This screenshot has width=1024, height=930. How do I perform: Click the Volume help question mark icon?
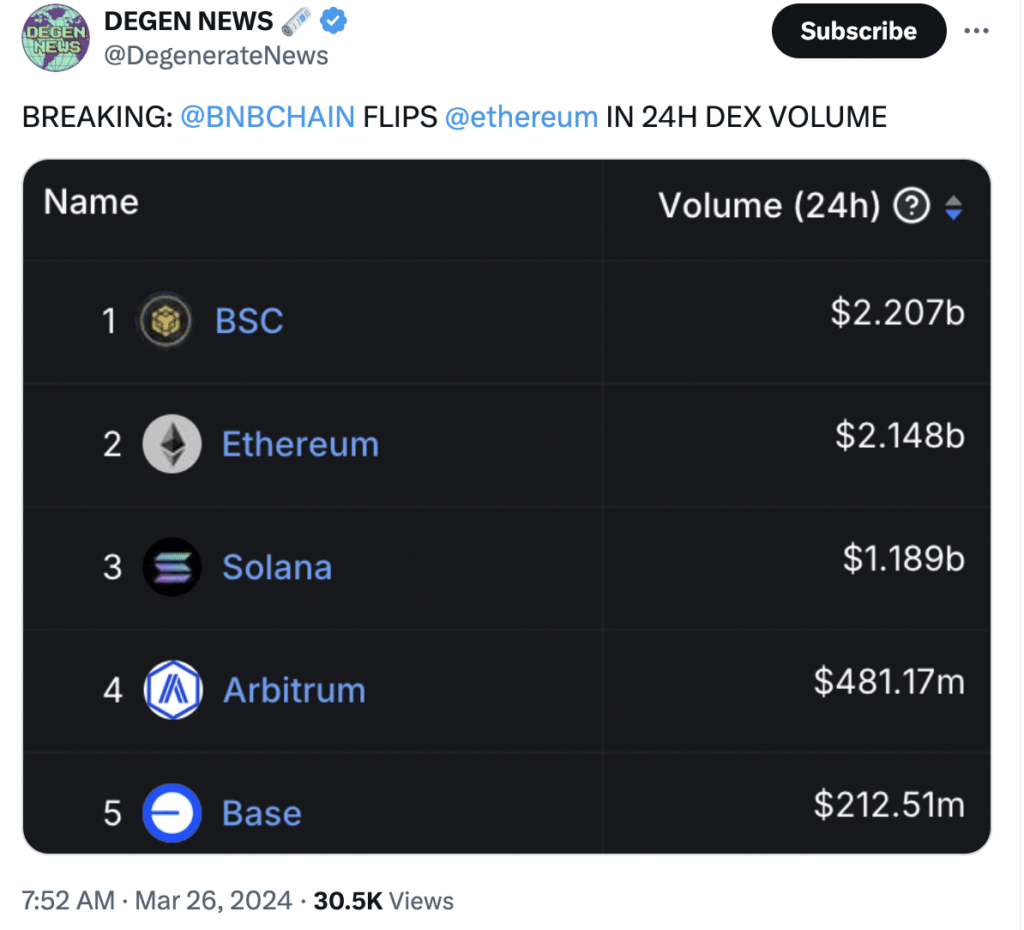pyautogui.click(x=910, y=207)
